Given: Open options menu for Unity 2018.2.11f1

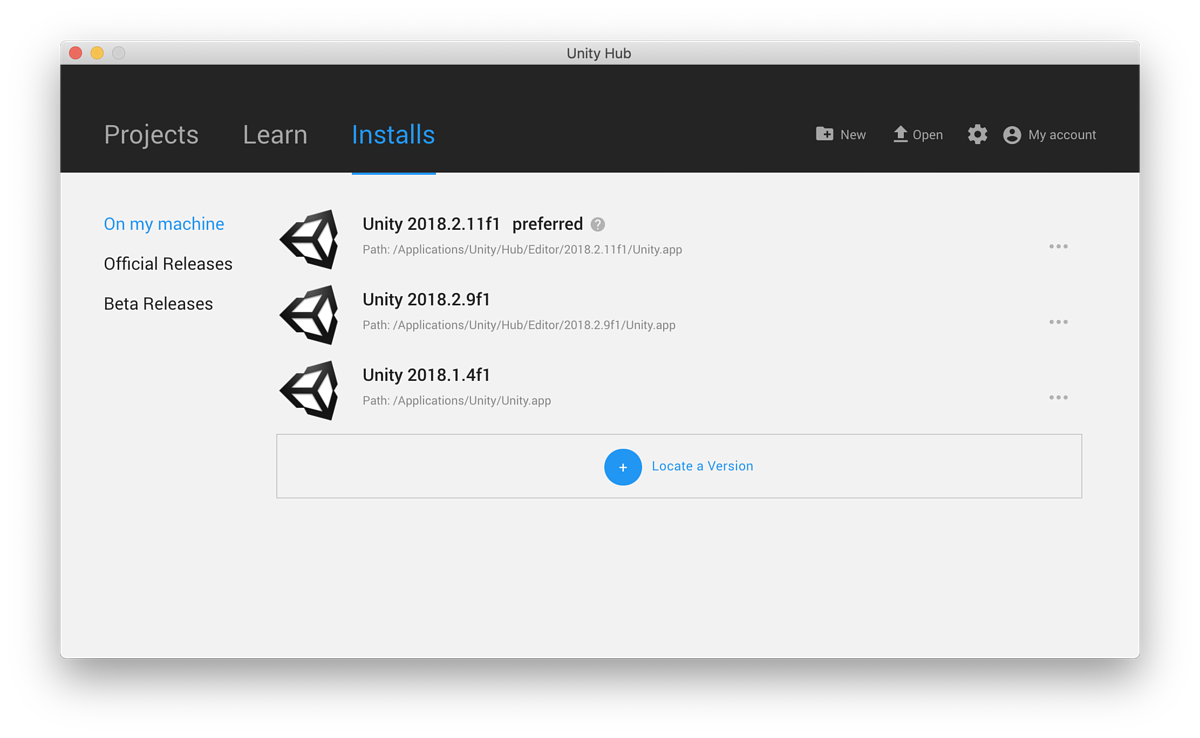Looking at the screenshot, I should pyautogui.click(x=1058, y=246).
